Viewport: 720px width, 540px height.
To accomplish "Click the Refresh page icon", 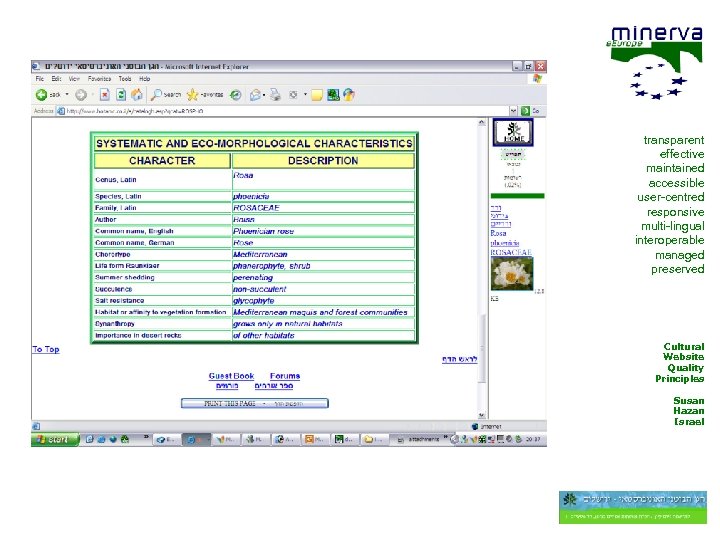I will [121, 95].
